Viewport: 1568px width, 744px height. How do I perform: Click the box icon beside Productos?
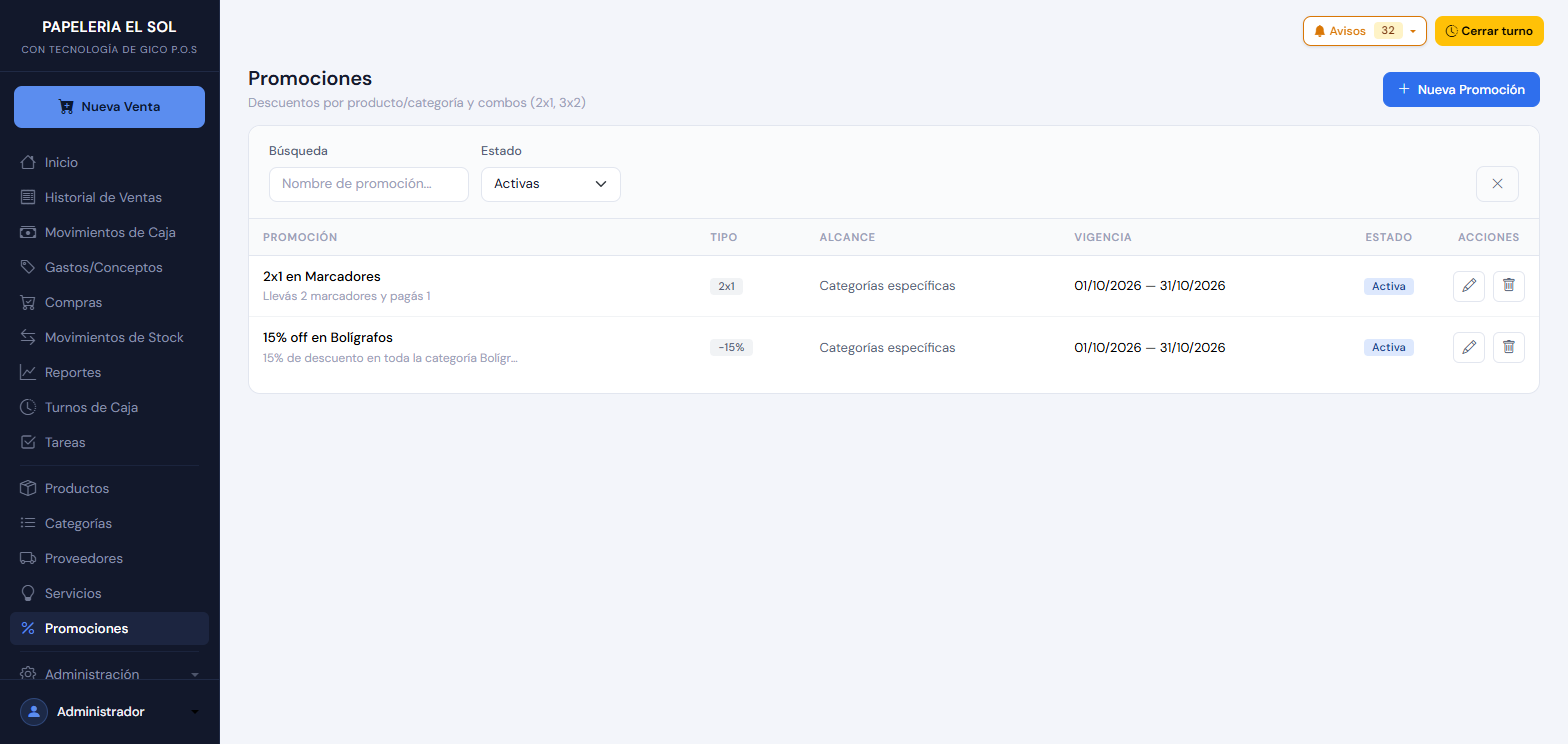tap(28, 488)
